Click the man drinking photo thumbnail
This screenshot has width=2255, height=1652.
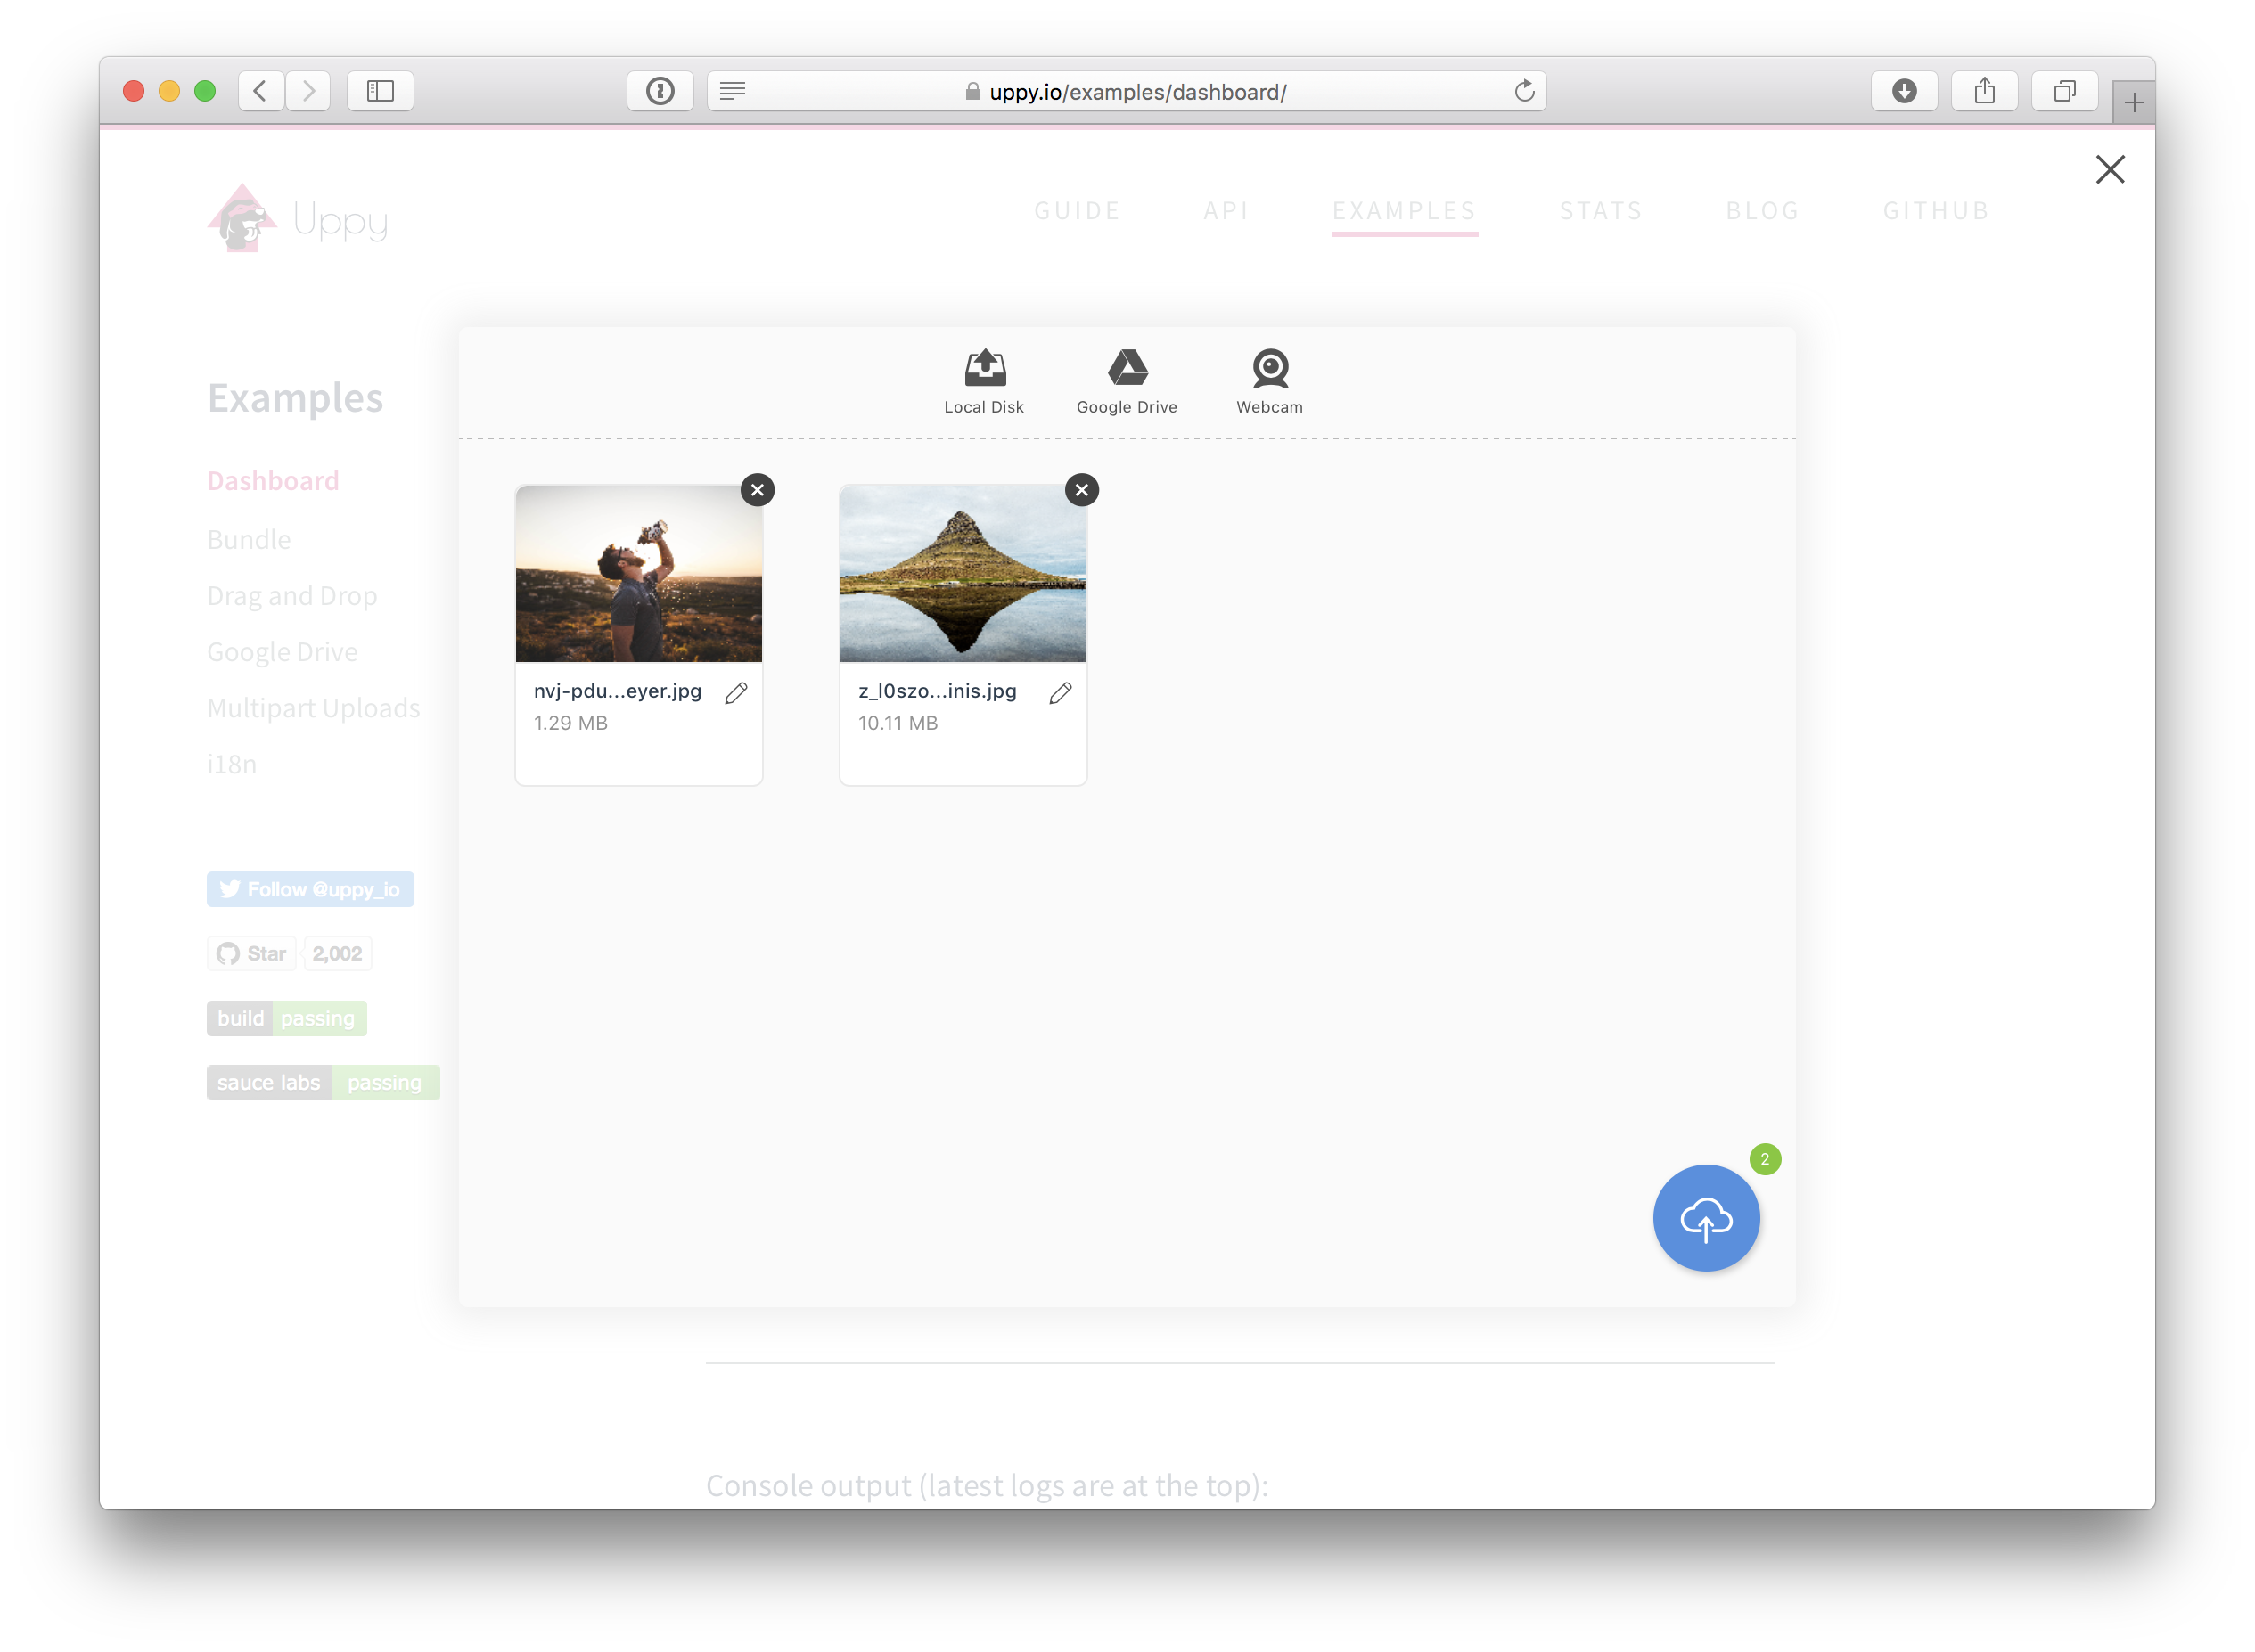pos(638,573)
